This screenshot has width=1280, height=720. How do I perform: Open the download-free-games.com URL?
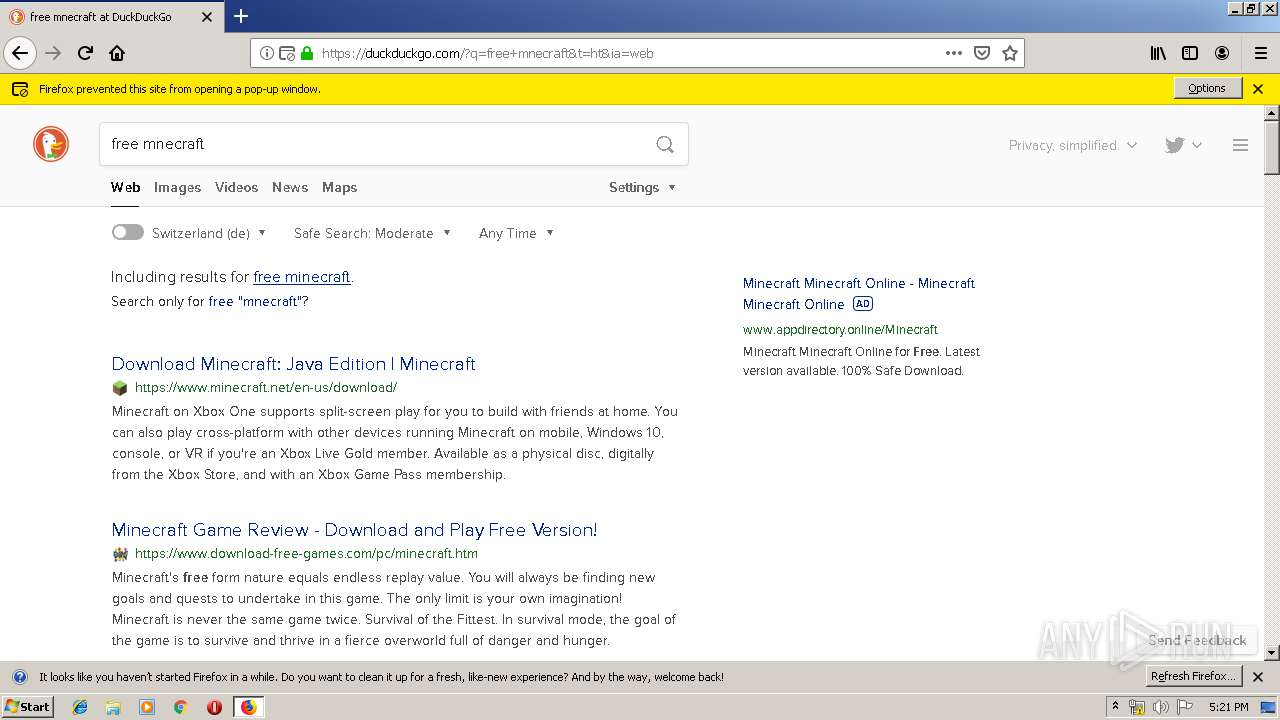306,554
